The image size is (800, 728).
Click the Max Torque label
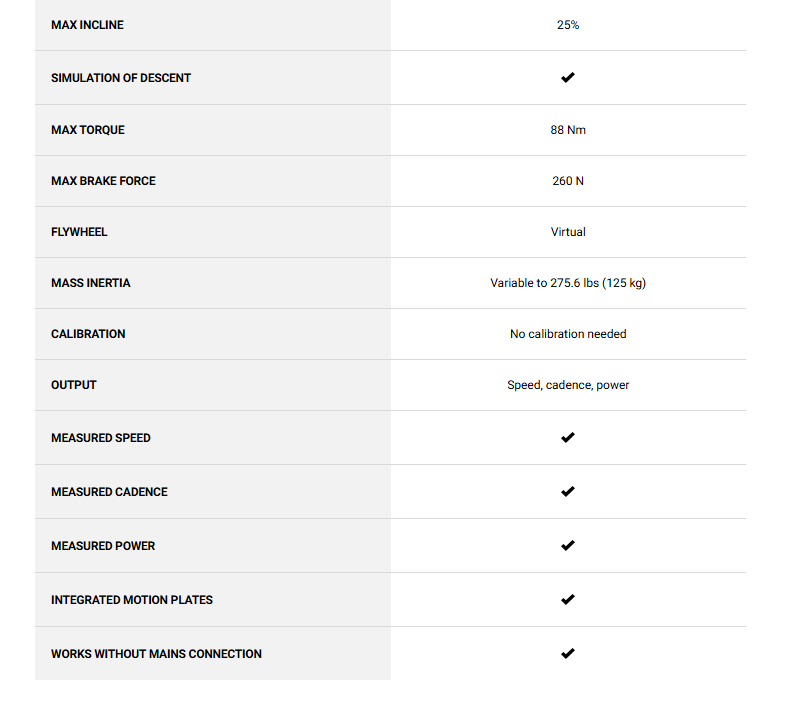click(88, 130)
